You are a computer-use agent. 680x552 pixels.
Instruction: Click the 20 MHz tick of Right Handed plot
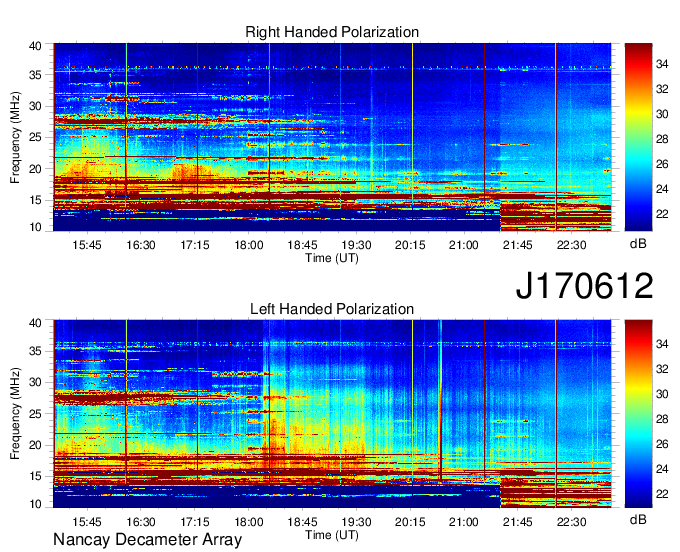35,169
